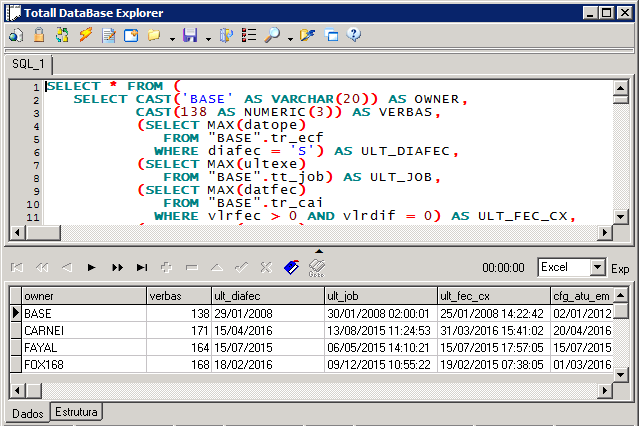Viewport: 639px width, 426px height.
Task: Go to next record arrow
Action: [x=91, y=267]
